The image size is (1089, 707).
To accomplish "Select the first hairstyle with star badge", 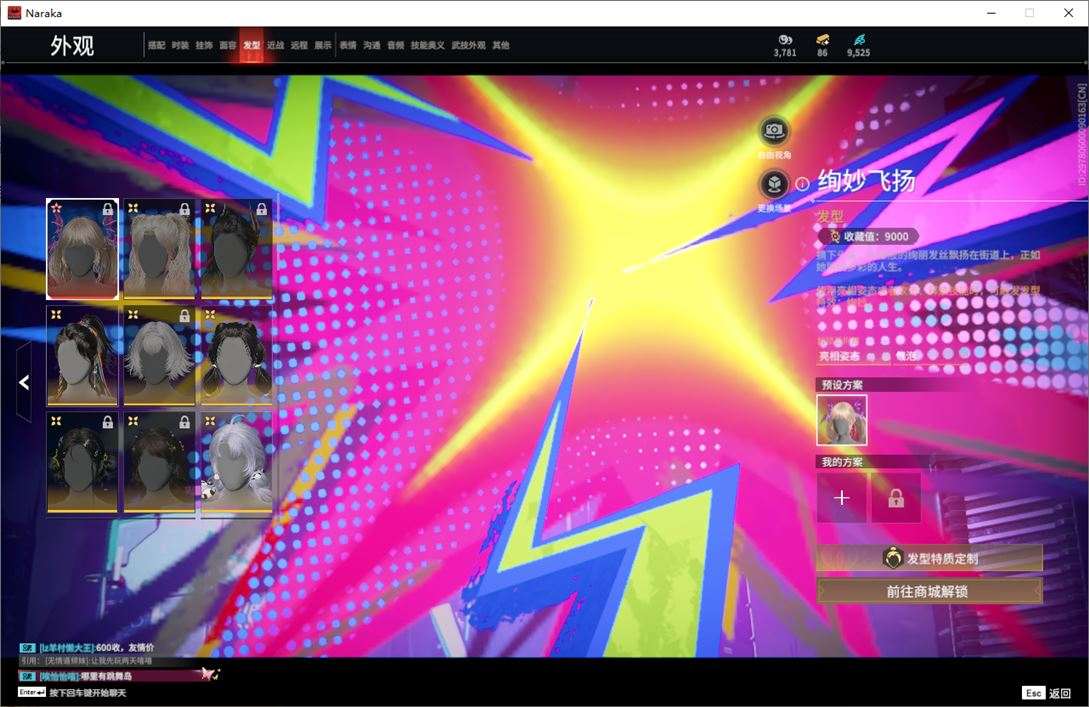I will [83, 249].
